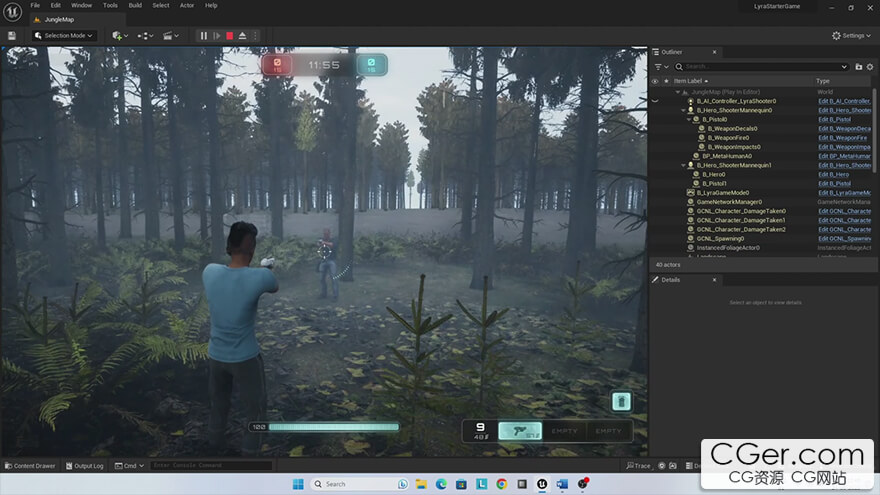This screenshot has height=495, width=880.
Task: Open the Edit B_Hero link
Action: [x=833, y=175]
